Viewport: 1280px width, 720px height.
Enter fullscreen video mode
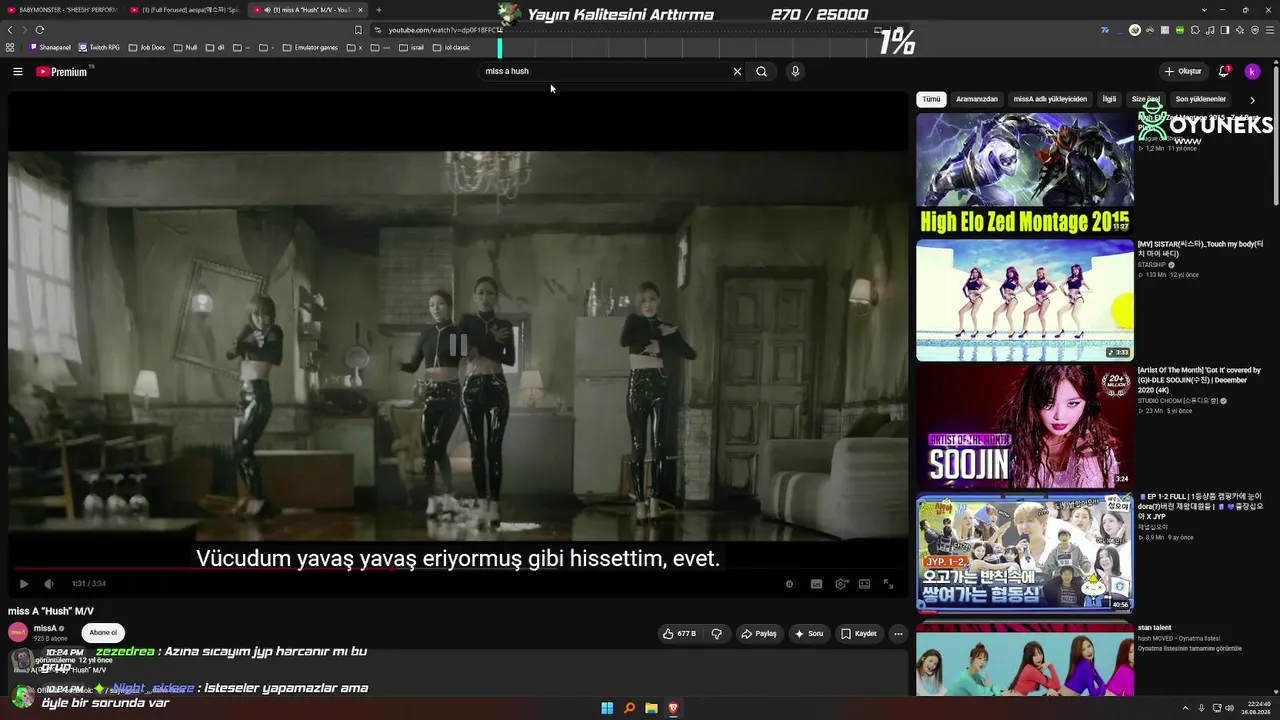[888, 584]
